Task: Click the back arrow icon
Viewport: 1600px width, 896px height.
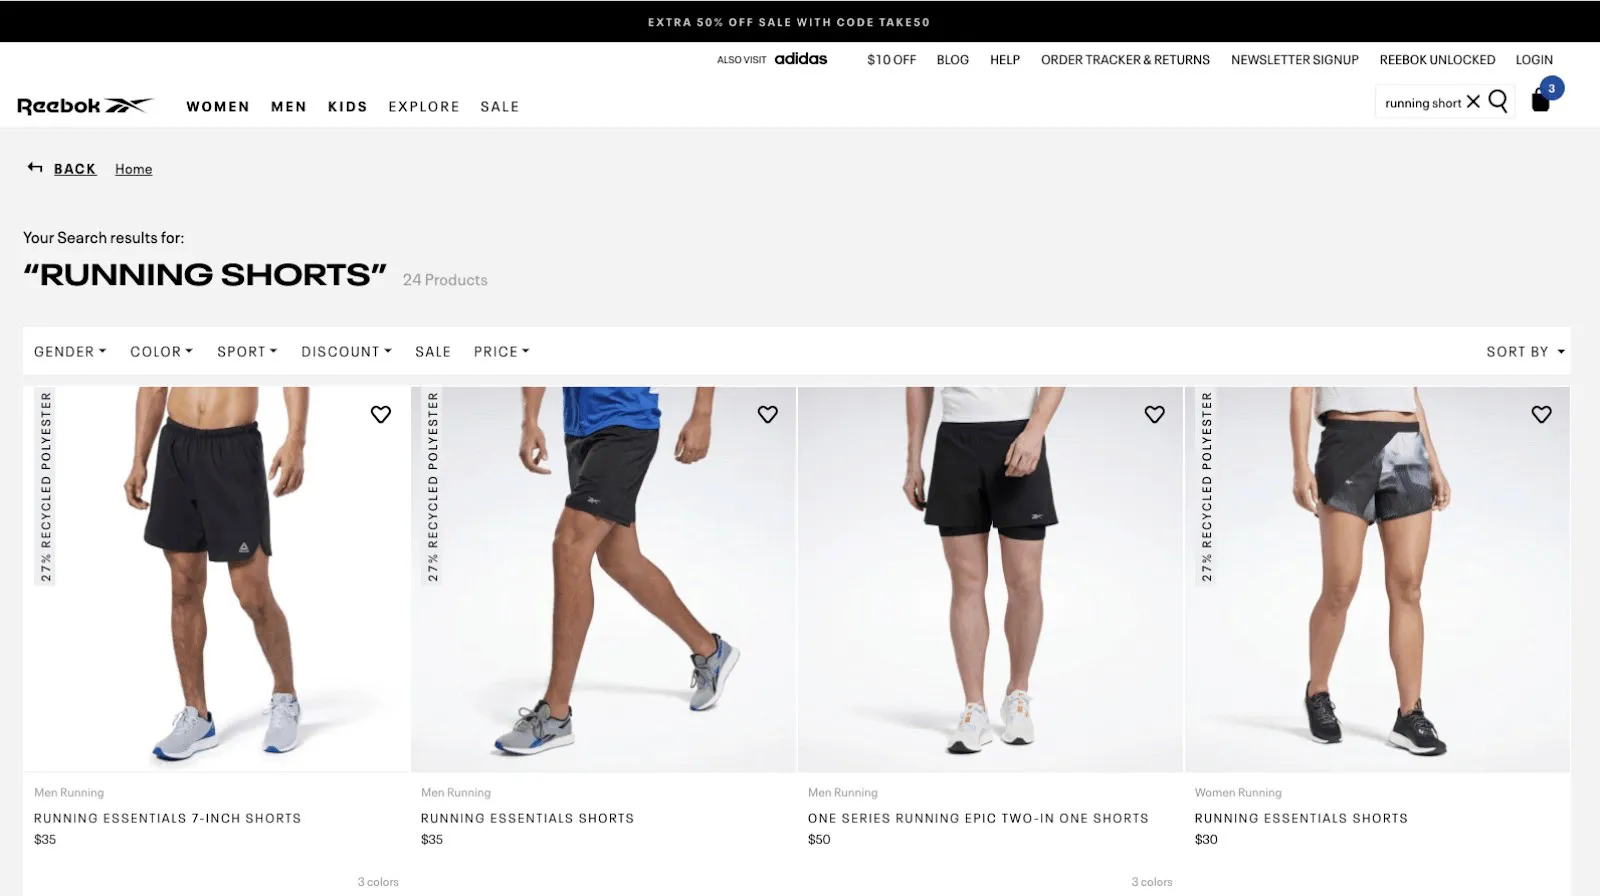Action: pos(35,168)
